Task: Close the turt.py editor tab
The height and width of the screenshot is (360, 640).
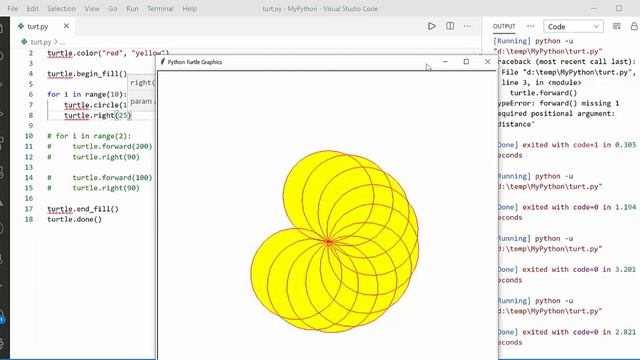Action: point(66,26)
